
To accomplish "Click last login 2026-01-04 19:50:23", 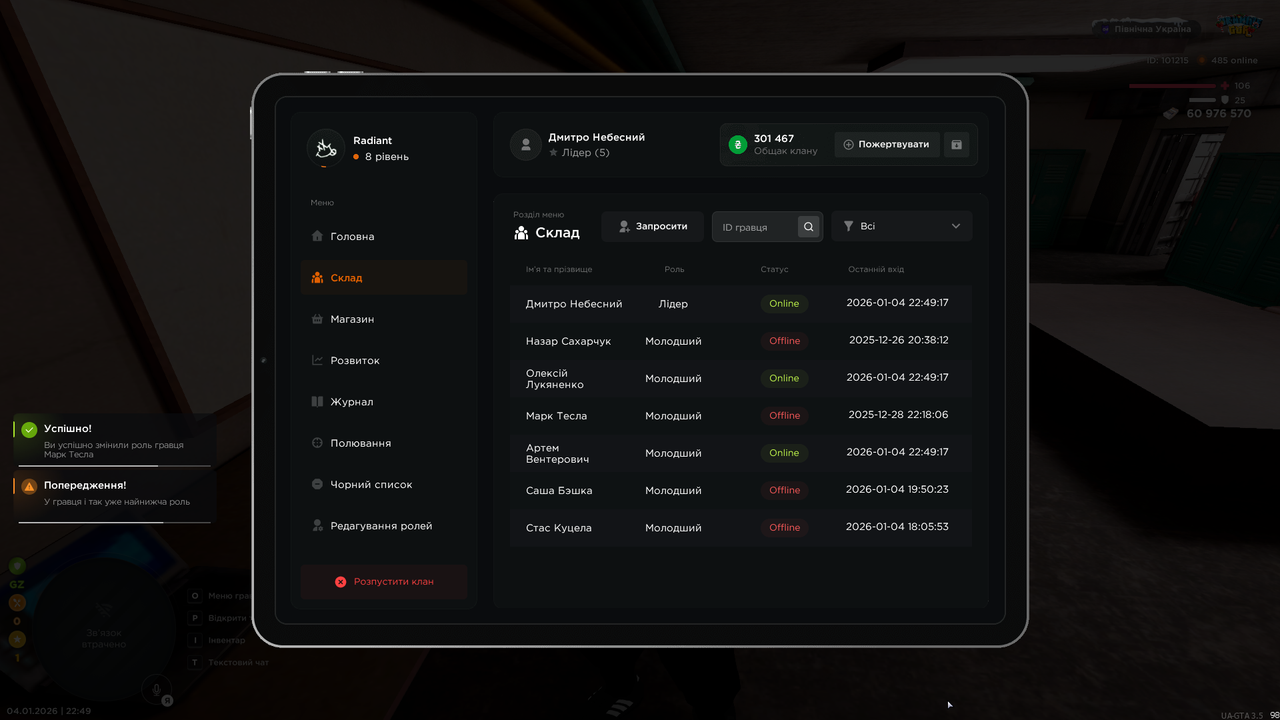I will pos(897,490).
